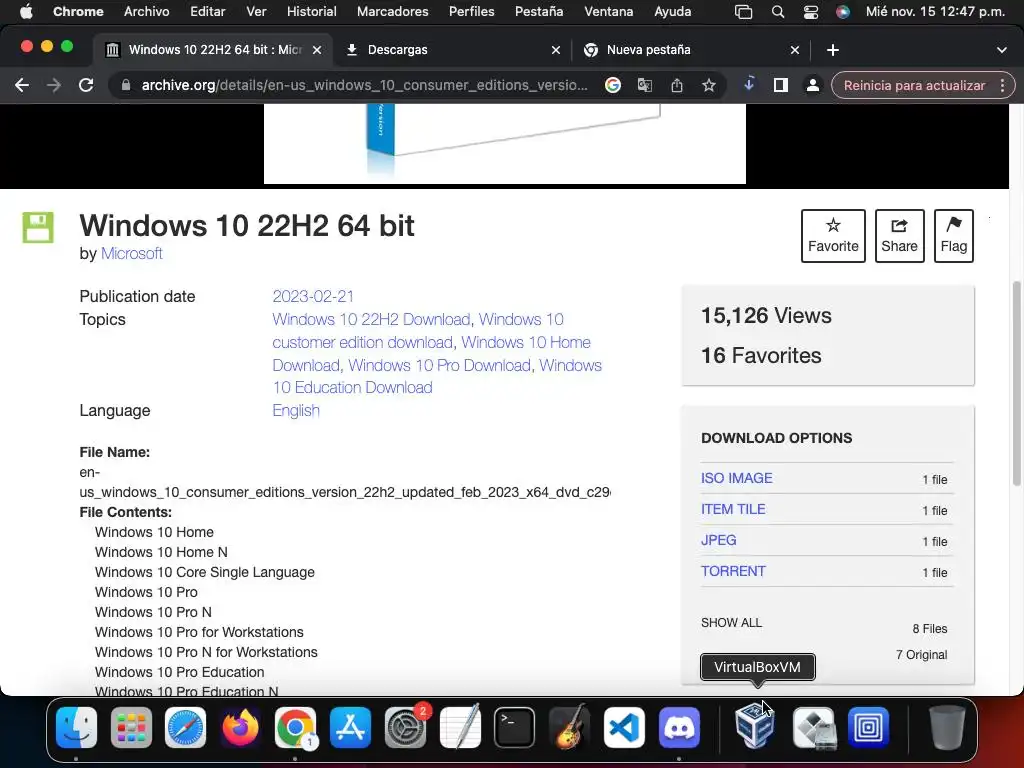Image resolution: width=1024 pixels, height=768 pixels.
Task: Click SHOW ALL download files
Action: pos(731,622)
